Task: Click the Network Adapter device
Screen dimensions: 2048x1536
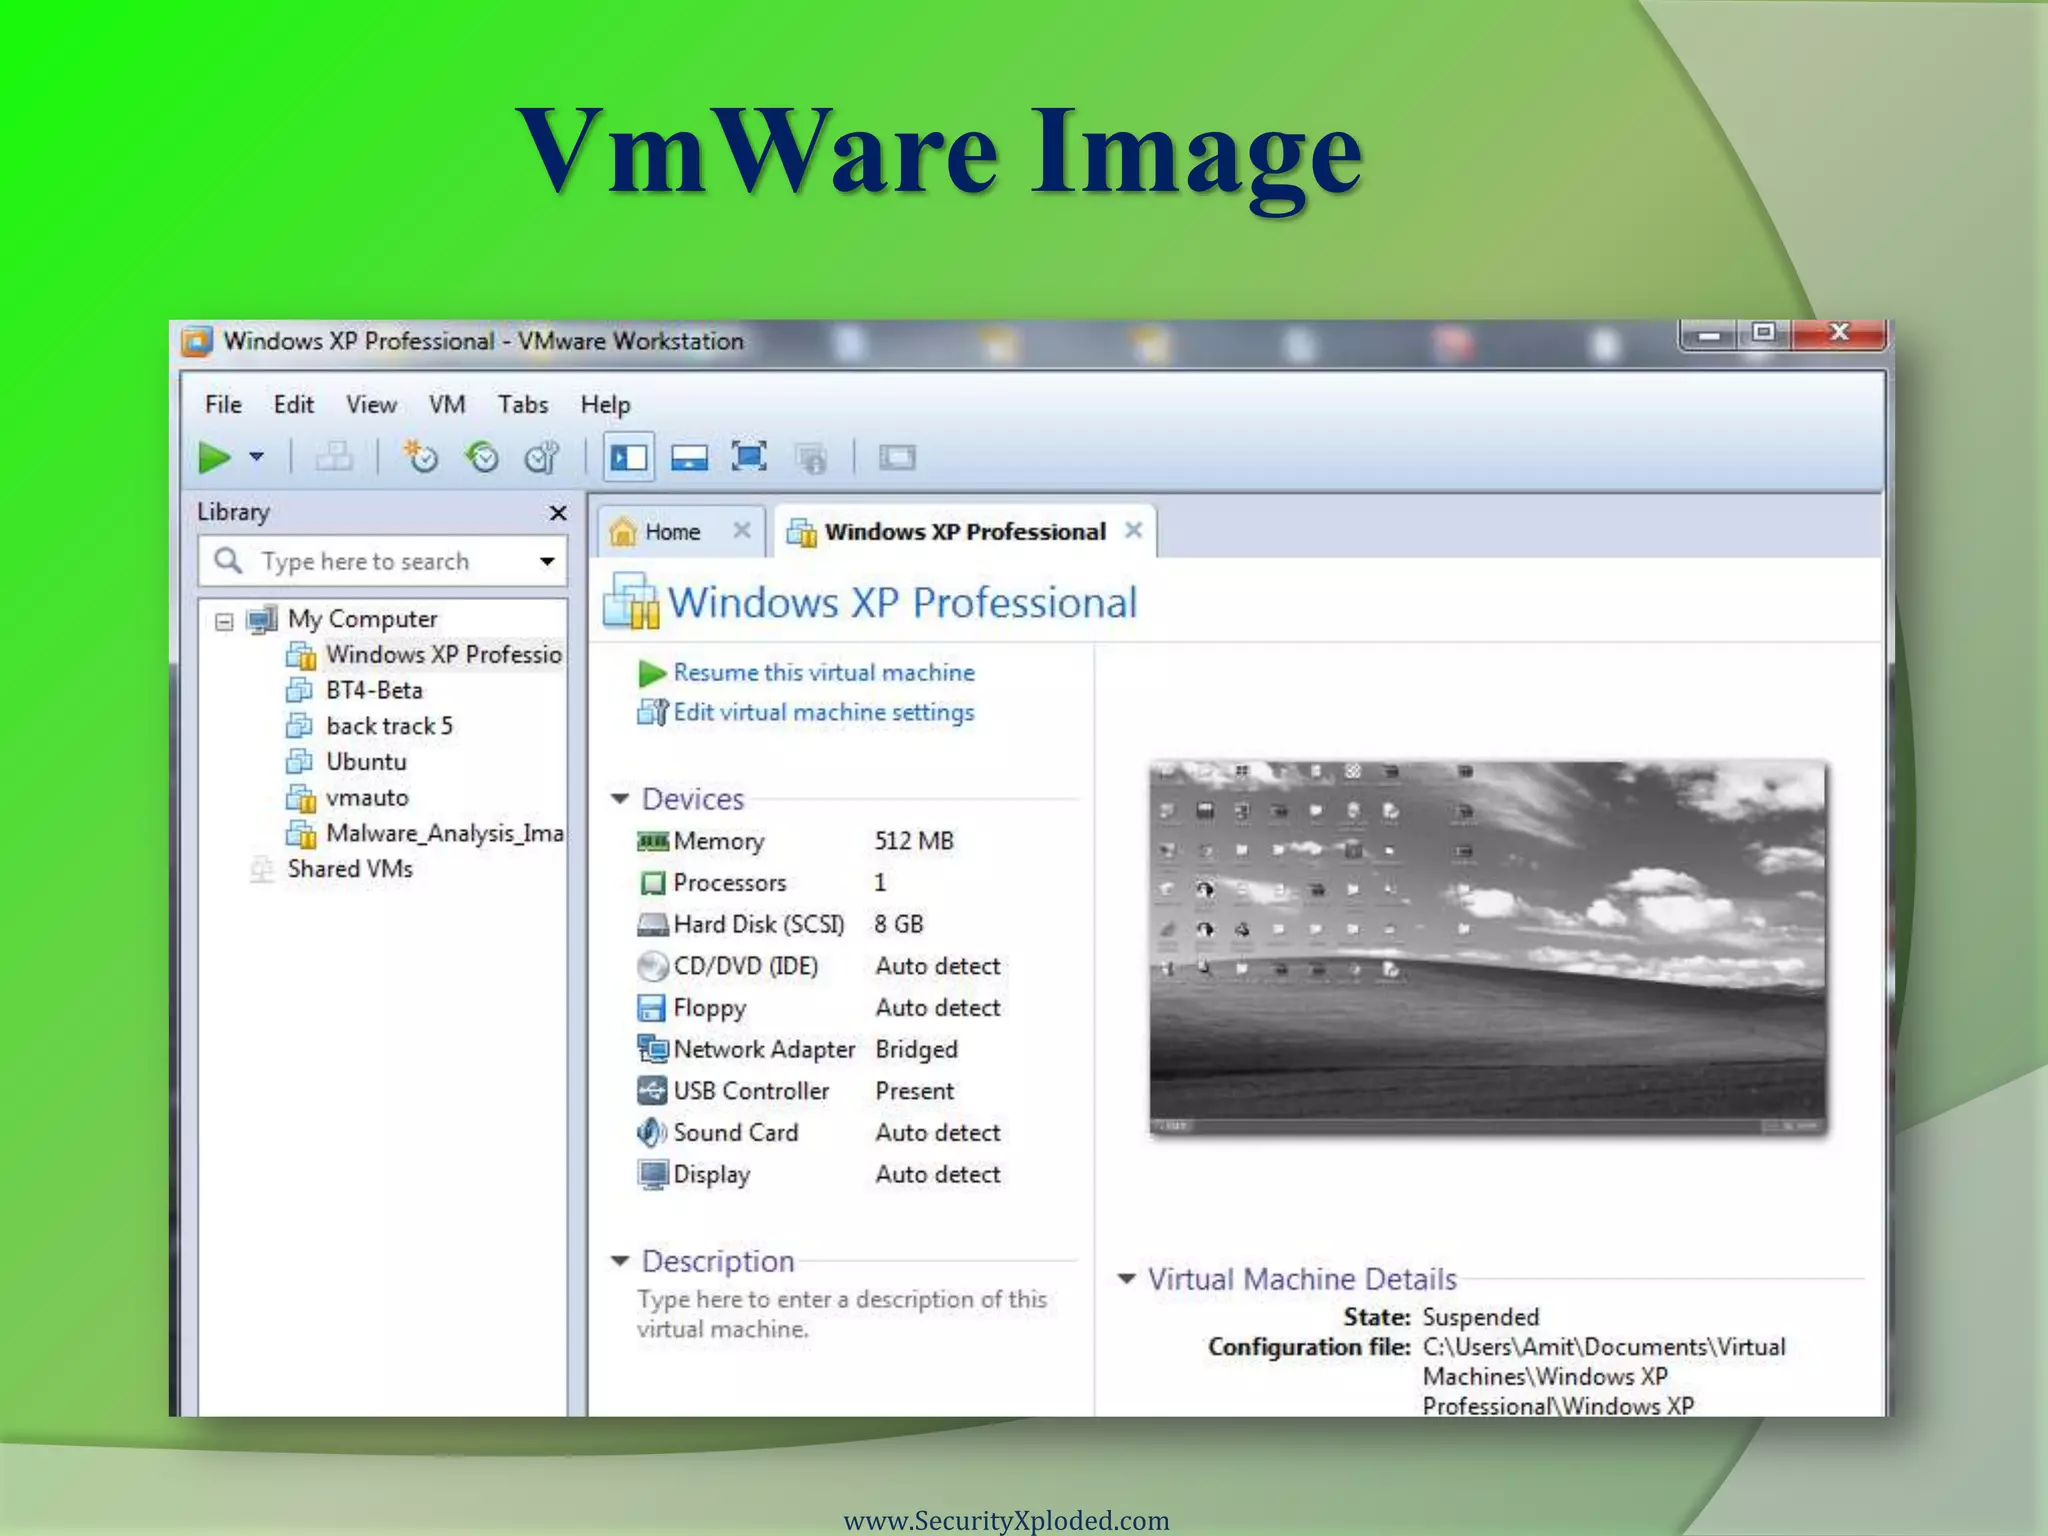Action: click(764, 1050)
